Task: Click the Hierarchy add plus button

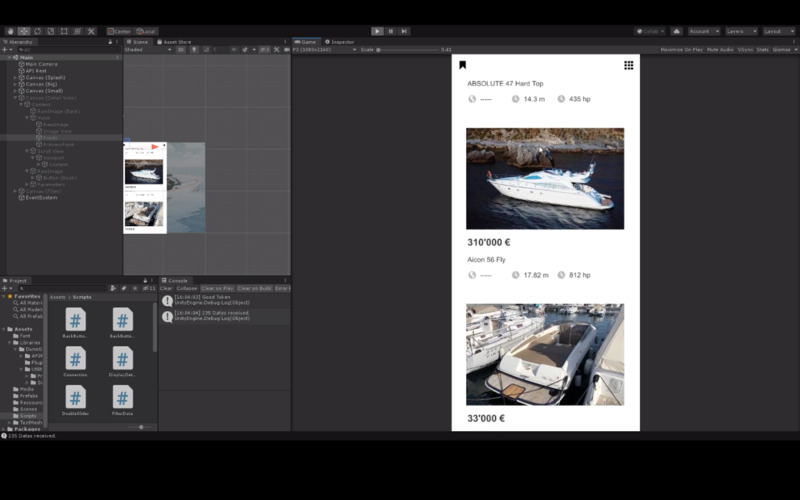Action: (5, 49)
